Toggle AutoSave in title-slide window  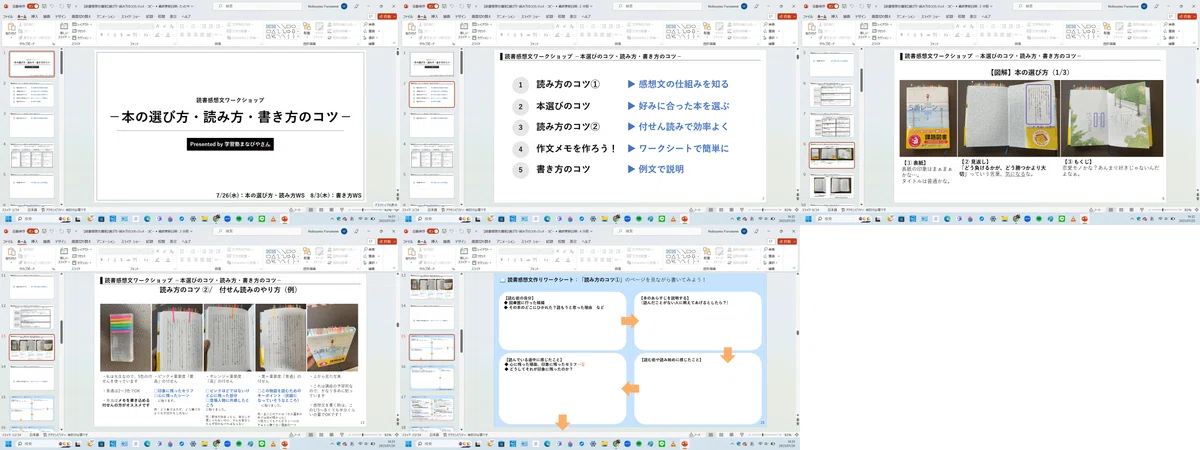click(33, 6)
